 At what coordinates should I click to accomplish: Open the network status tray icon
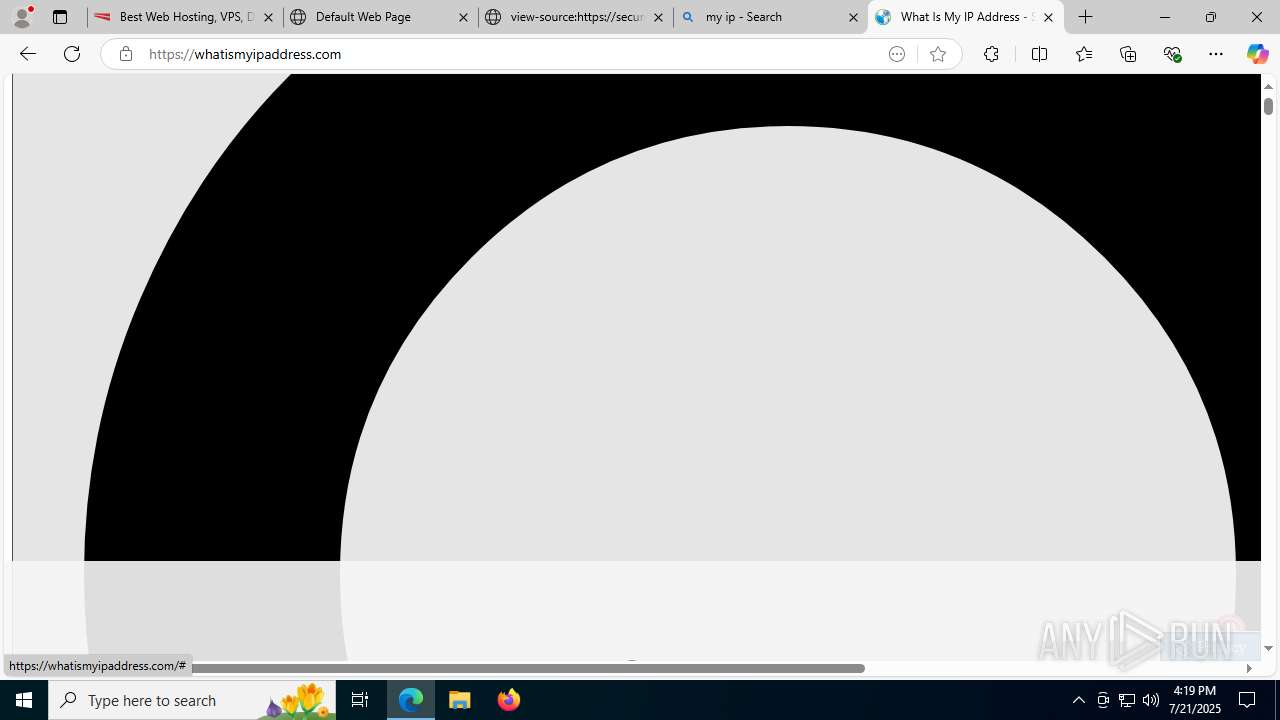point(1127,700)
